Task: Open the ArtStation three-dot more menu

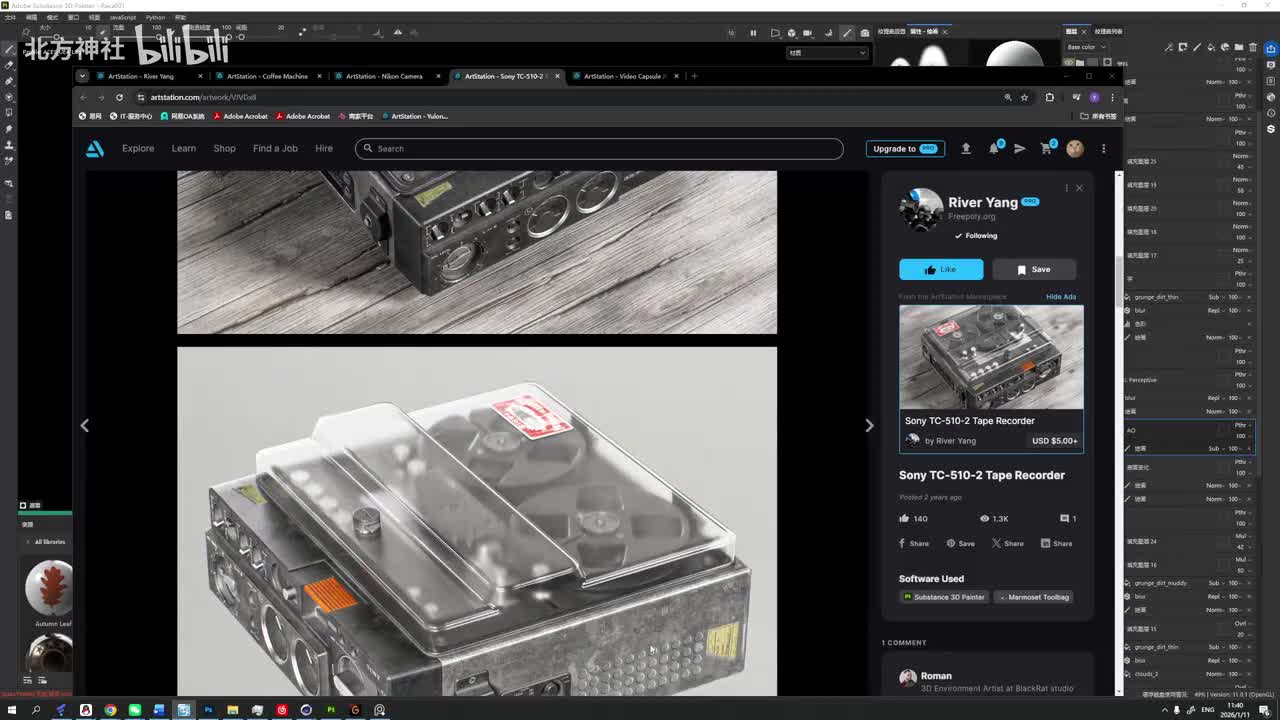Action: tap(1104, 148)
